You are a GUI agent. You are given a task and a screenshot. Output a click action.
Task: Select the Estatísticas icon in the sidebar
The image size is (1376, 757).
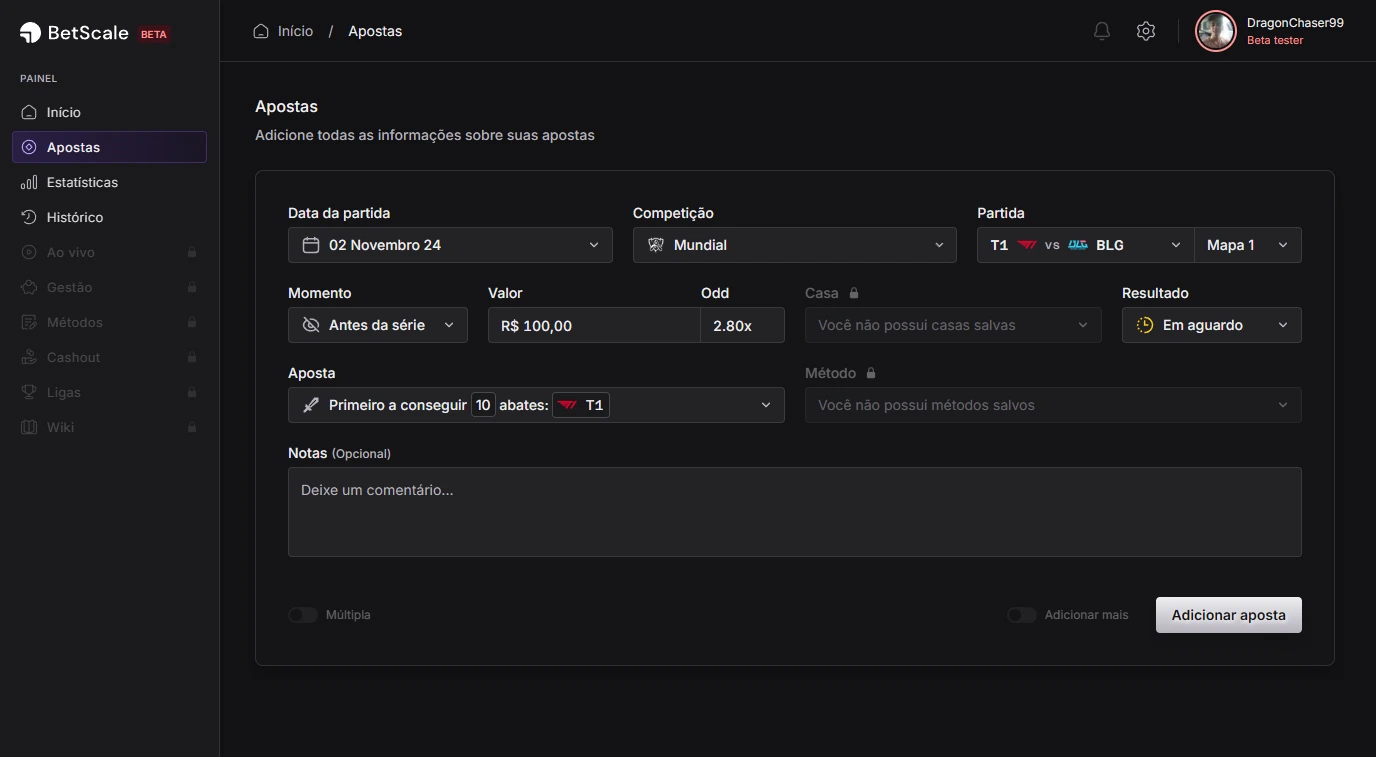pos(29,182)
